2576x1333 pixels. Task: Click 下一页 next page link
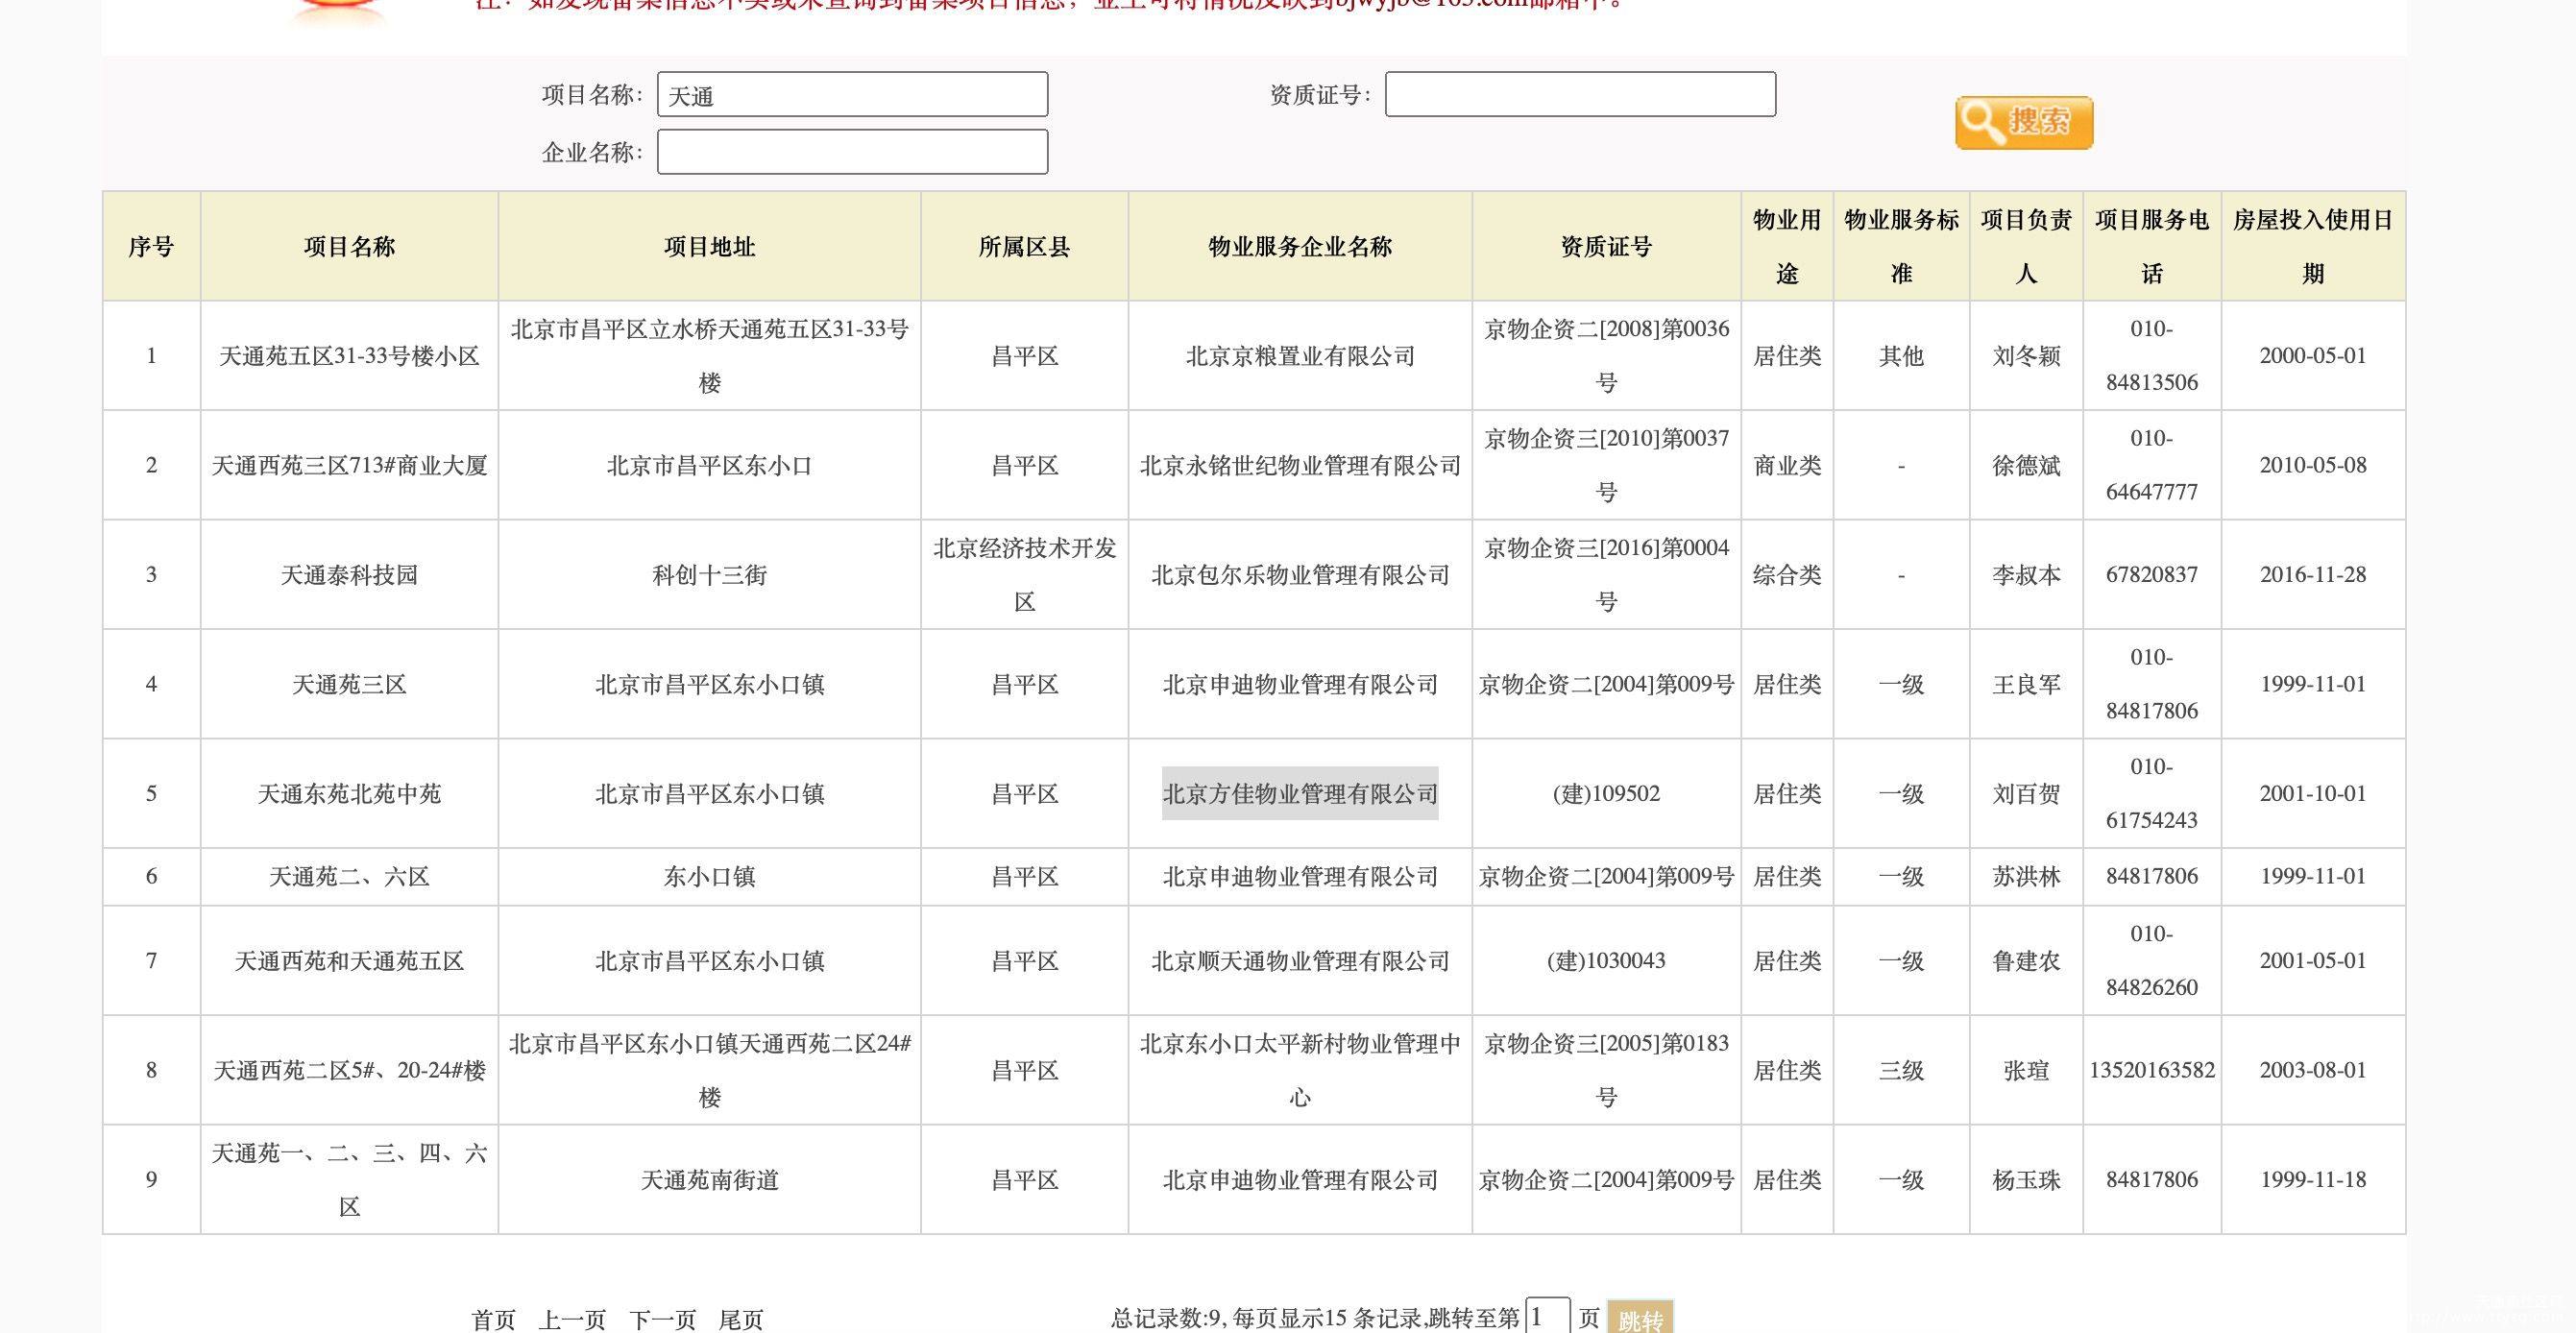tap(662, 1320)
